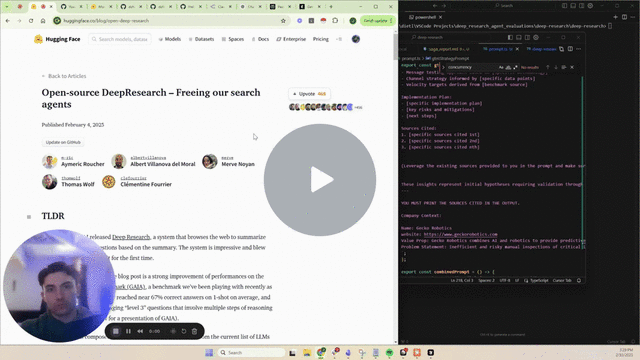Open the Enterprise page
This screenshot has height=360, width=640.
click(x=291, y=39)
